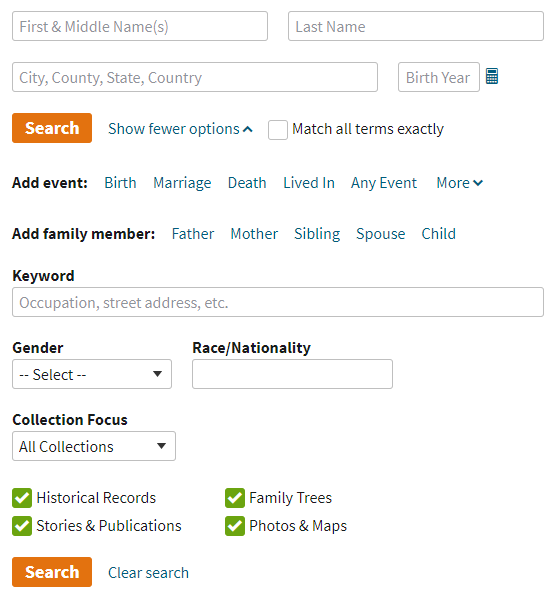Add a Marriage event
The image size is (554, 593).
[182, 183]
